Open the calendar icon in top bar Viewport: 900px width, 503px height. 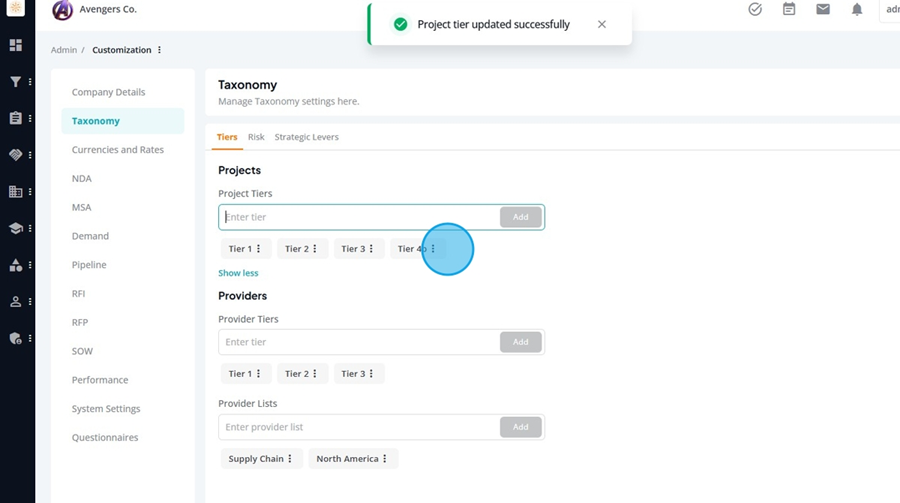(789, 9)
